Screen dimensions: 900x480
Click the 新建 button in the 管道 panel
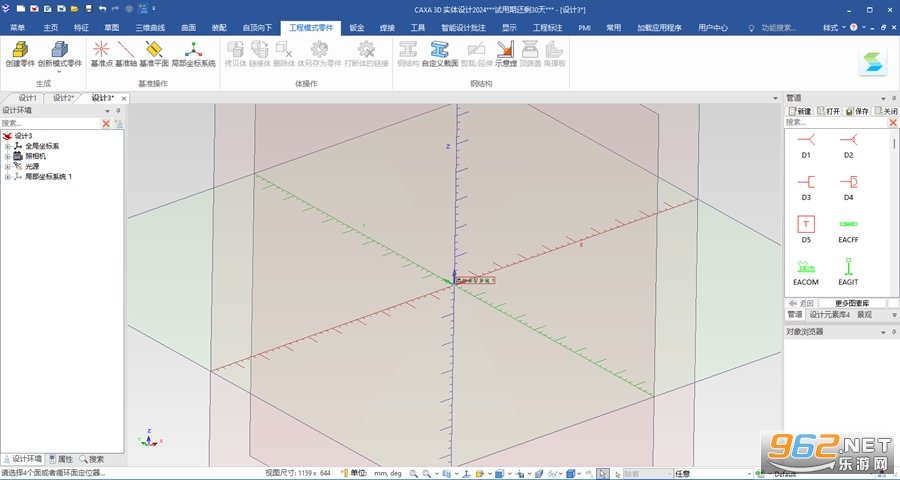pyautogui.click(x=800, y=111)
